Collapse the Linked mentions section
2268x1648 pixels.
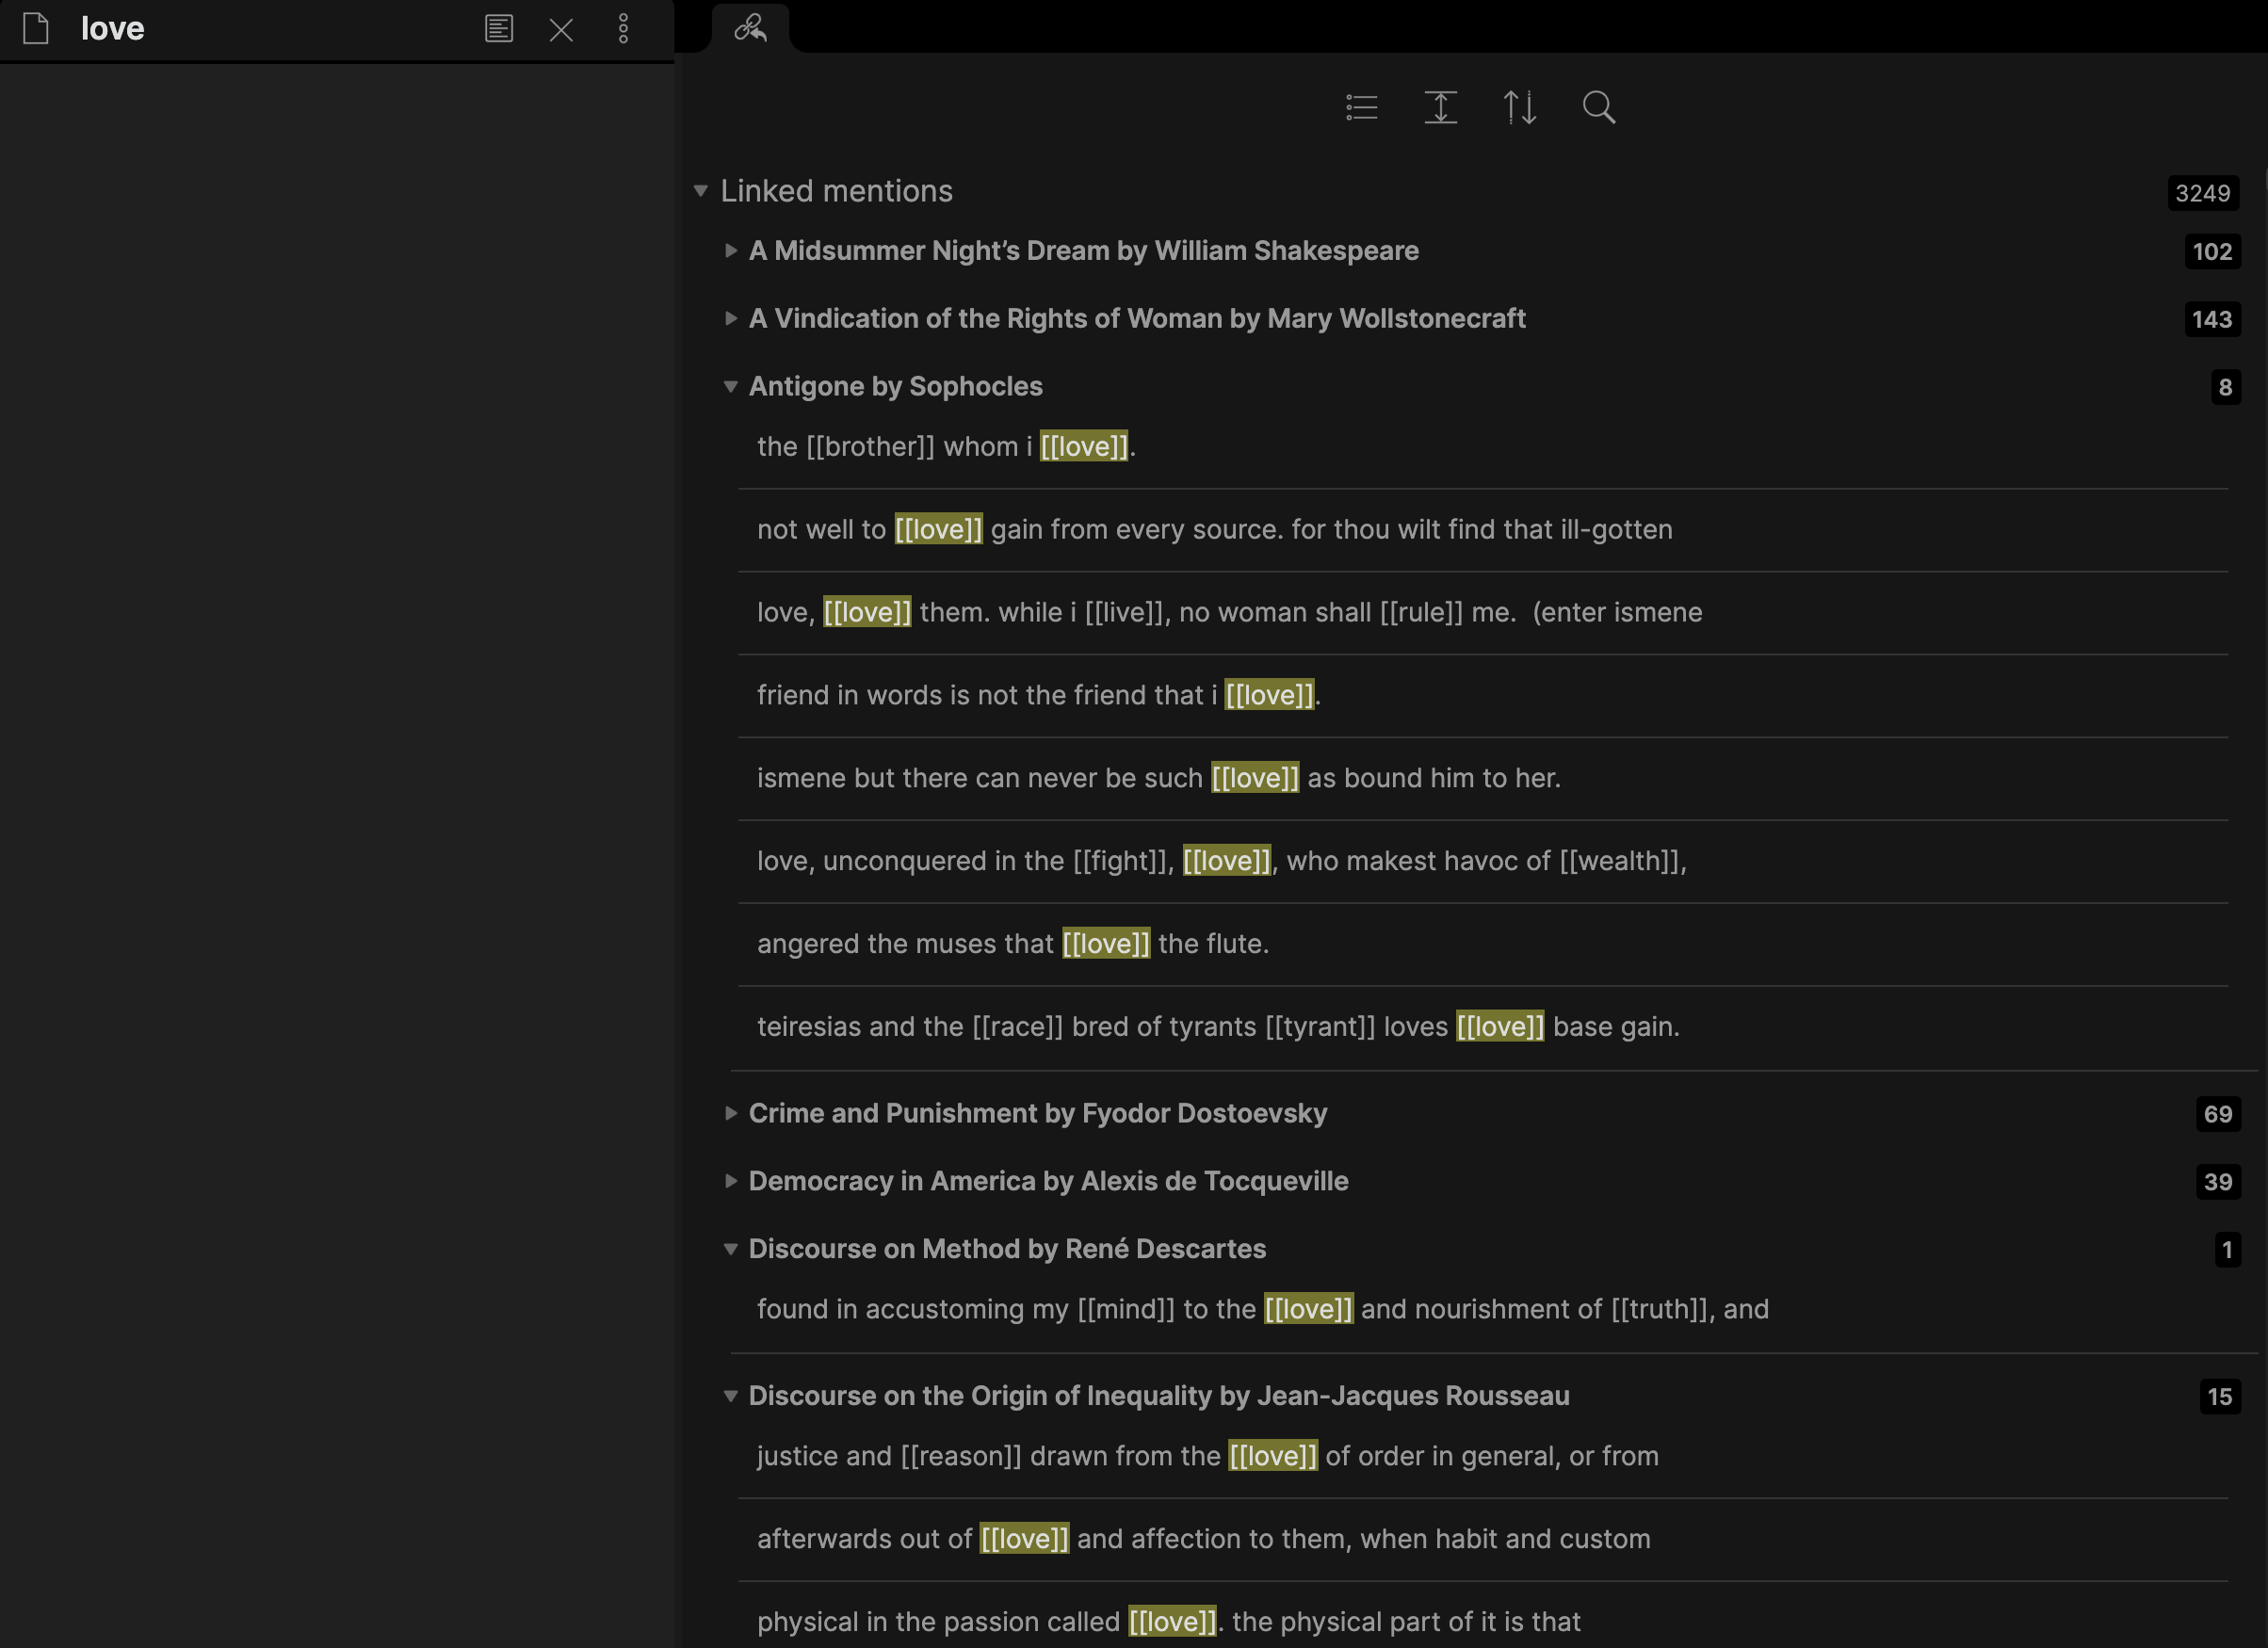point(701,191)
